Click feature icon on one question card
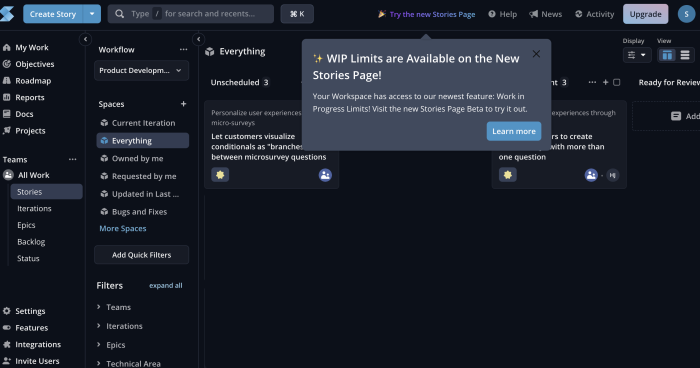Viewport: 700px width, 368px height. pyautogui.click(x=508, y=175)
